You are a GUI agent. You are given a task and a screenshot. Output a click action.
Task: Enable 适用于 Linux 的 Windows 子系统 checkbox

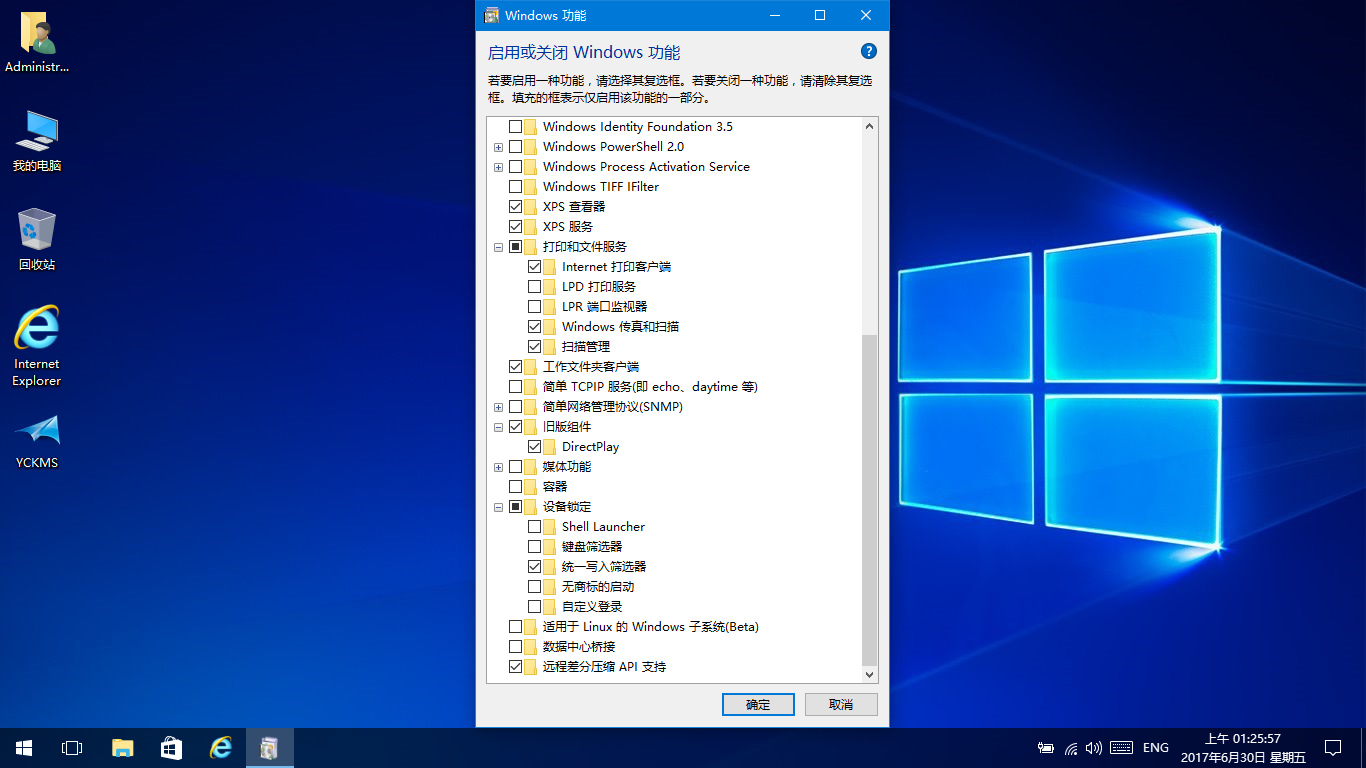(516, 627)
